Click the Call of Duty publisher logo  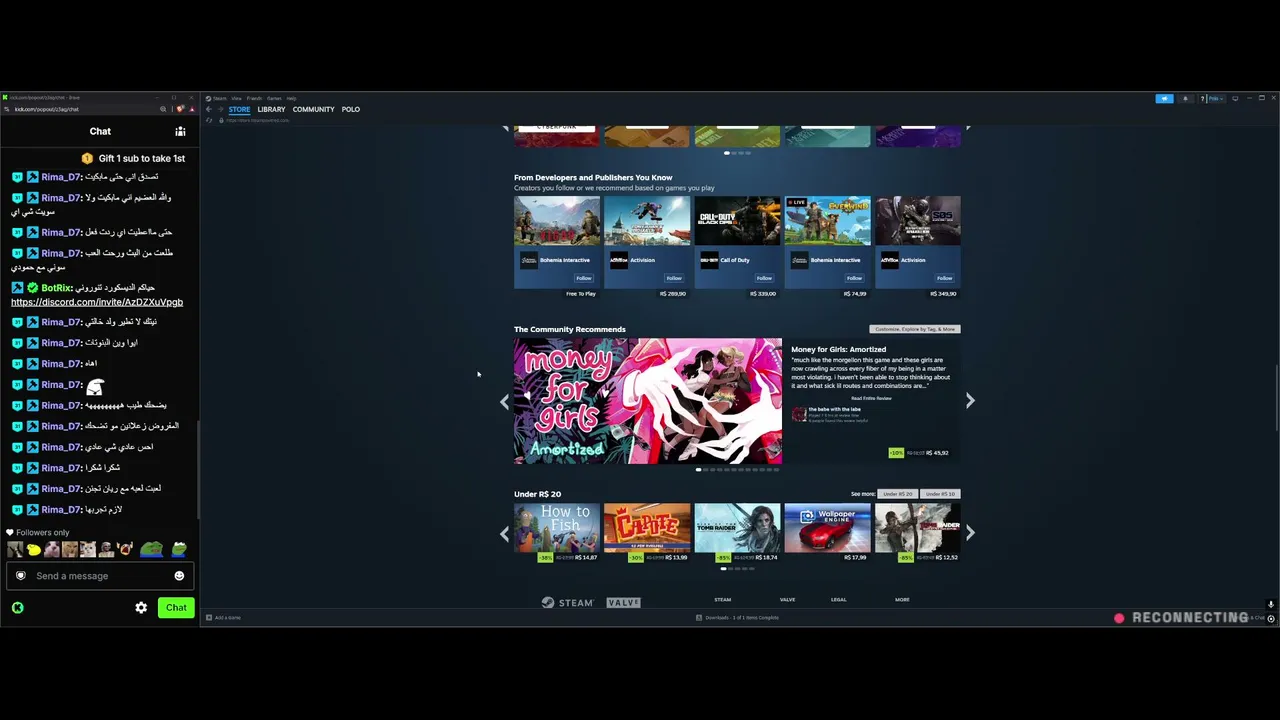click(x=709, y=260)
